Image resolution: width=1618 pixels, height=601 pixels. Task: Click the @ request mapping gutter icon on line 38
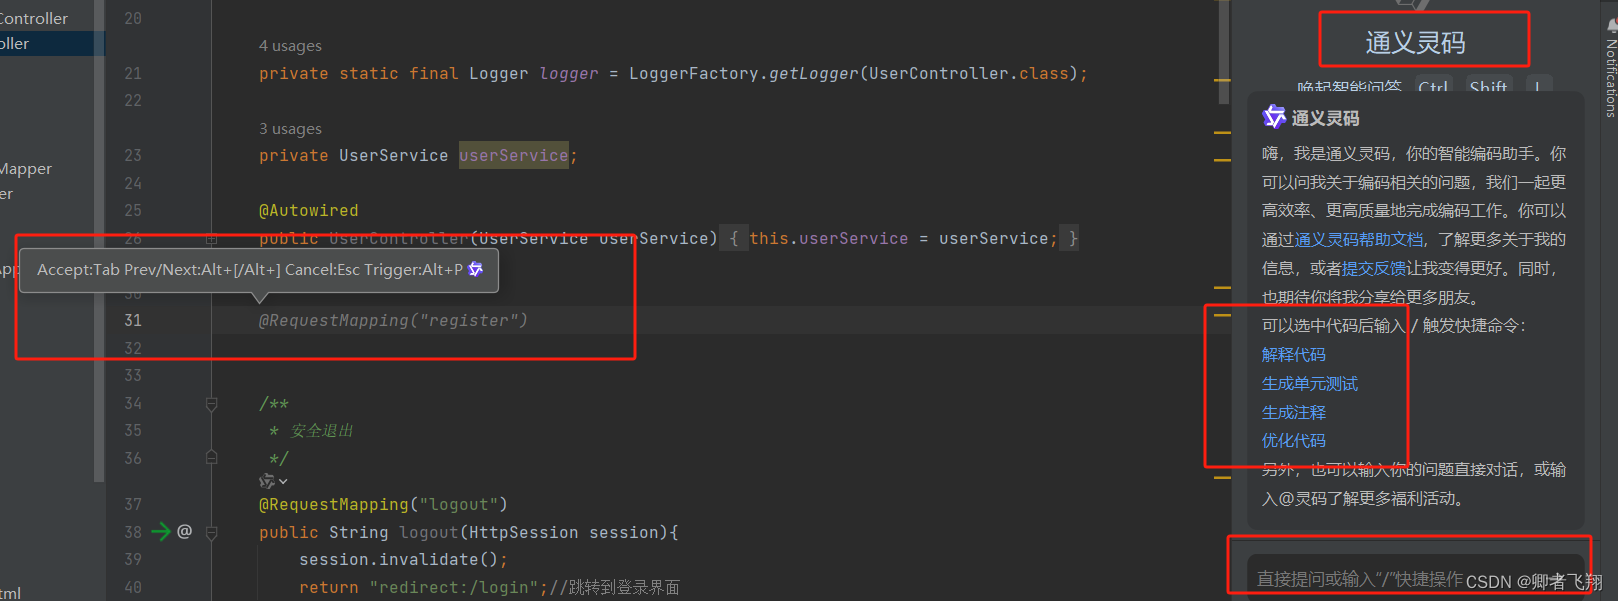coord(184,531)
